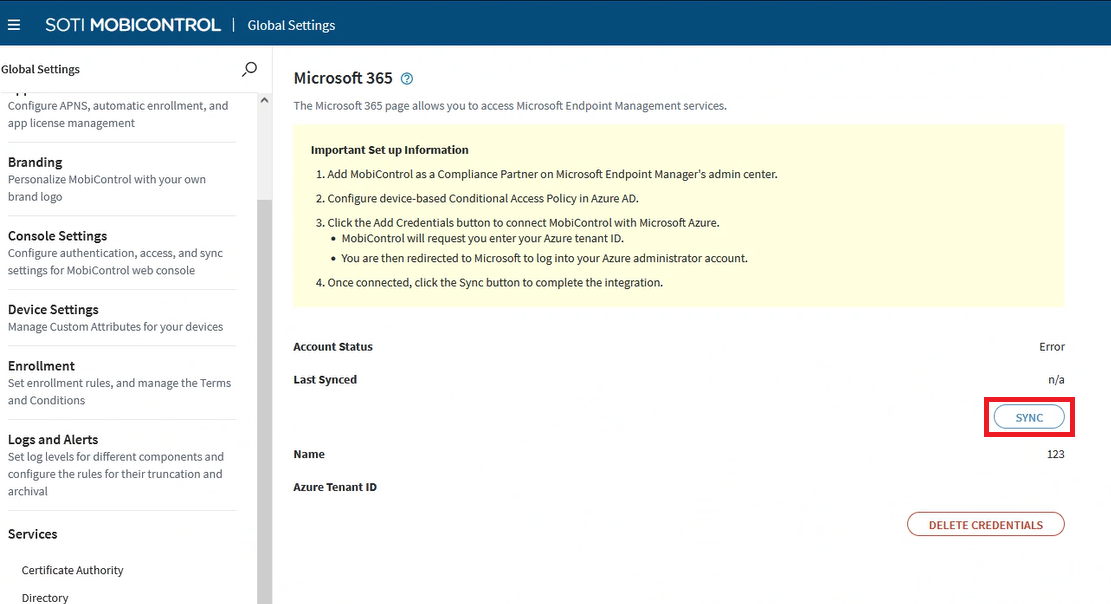The height and width of the screenshot is (604, 1111).
Task: Click the bullet about redirect to Microsoft
Action: point(544,258)
